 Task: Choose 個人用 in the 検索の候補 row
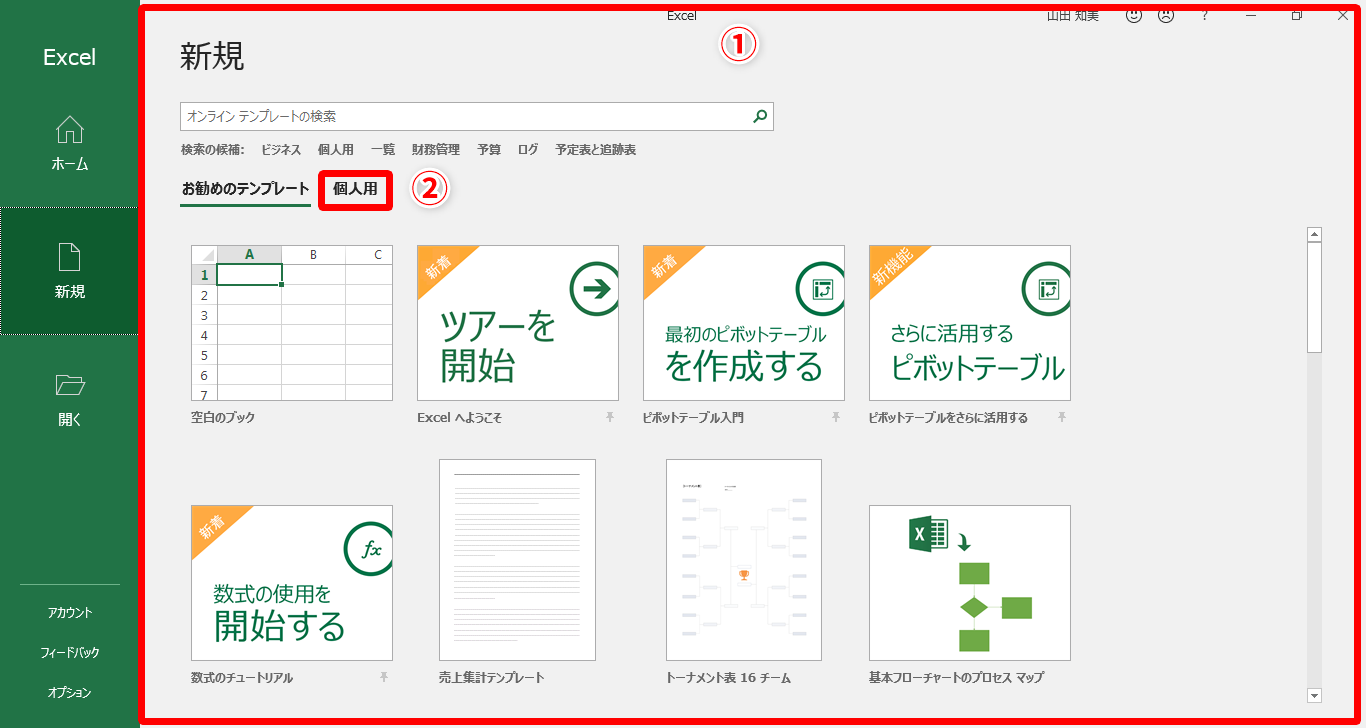(x=336, y=150)
